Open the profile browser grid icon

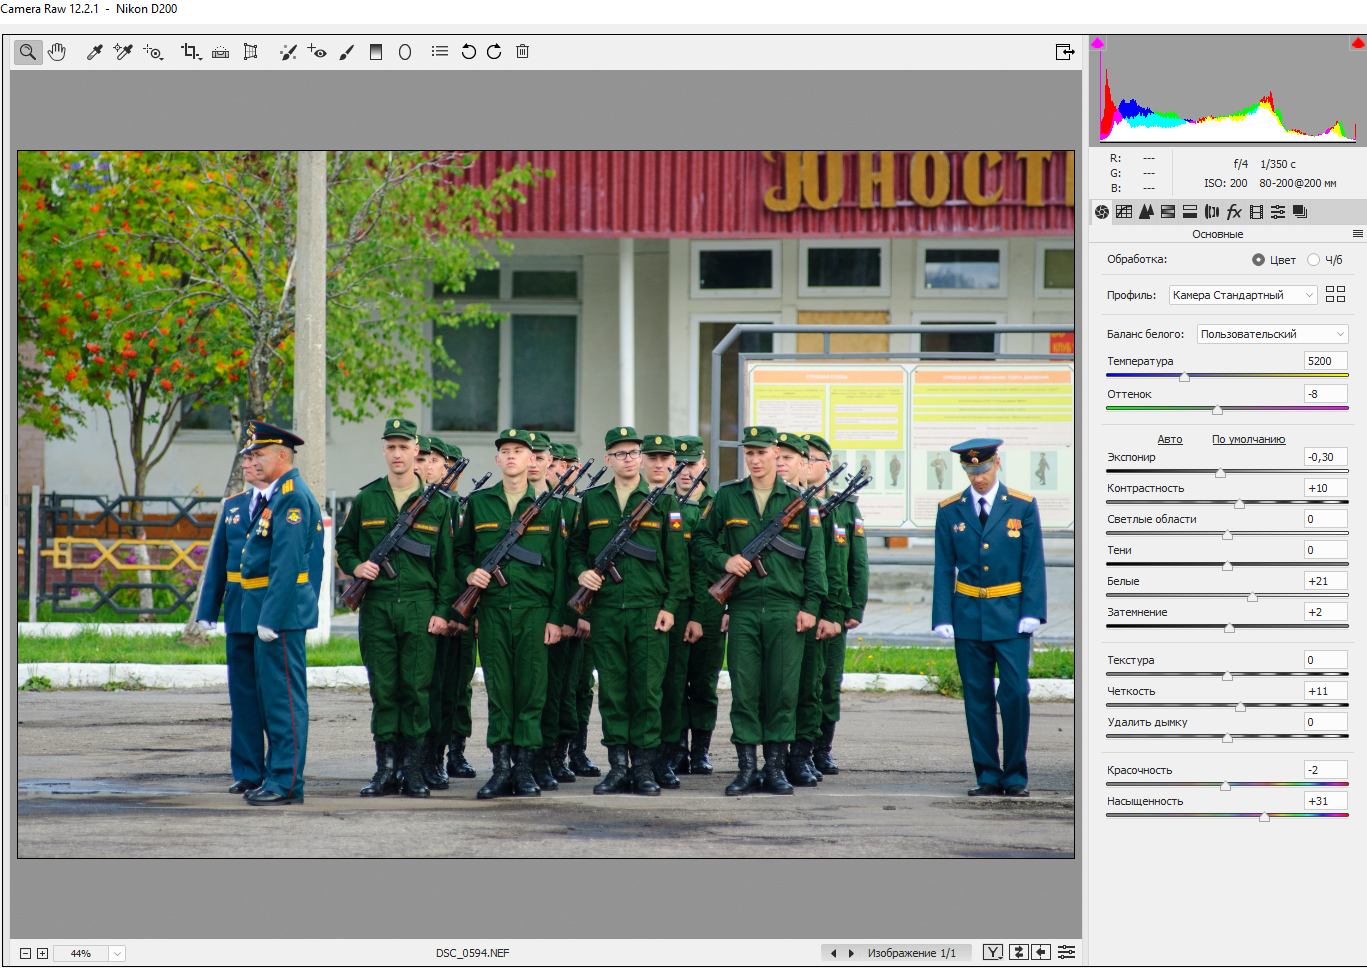(1335, 294)
